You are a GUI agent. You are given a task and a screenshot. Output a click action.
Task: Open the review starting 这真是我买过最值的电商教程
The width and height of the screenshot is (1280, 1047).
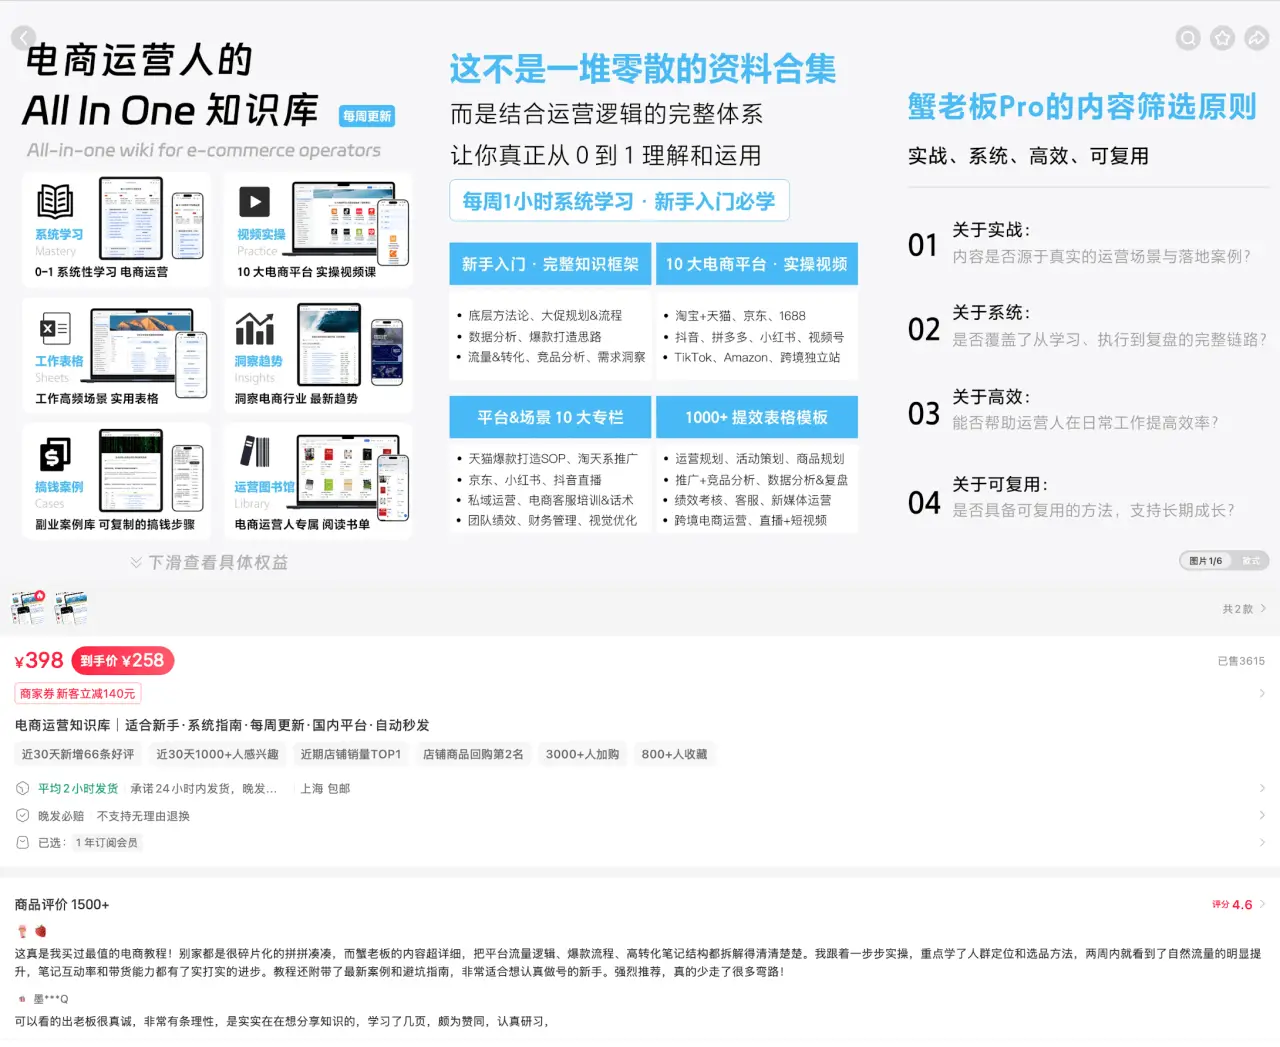click(x=637, y=962)
